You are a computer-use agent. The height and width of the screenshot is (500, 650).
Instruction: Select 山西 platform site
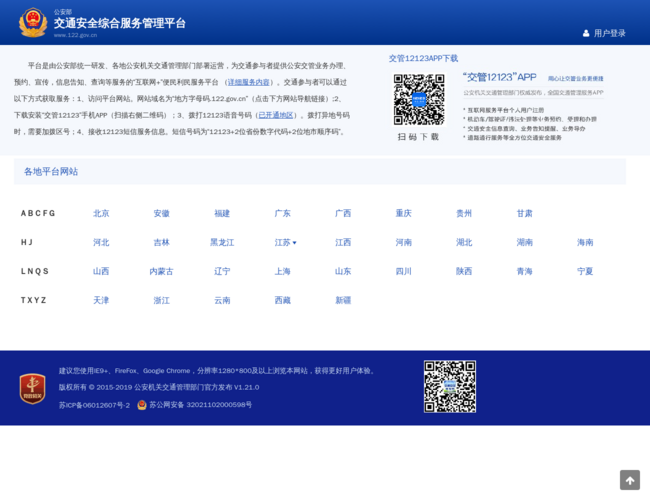click(101, 271)
